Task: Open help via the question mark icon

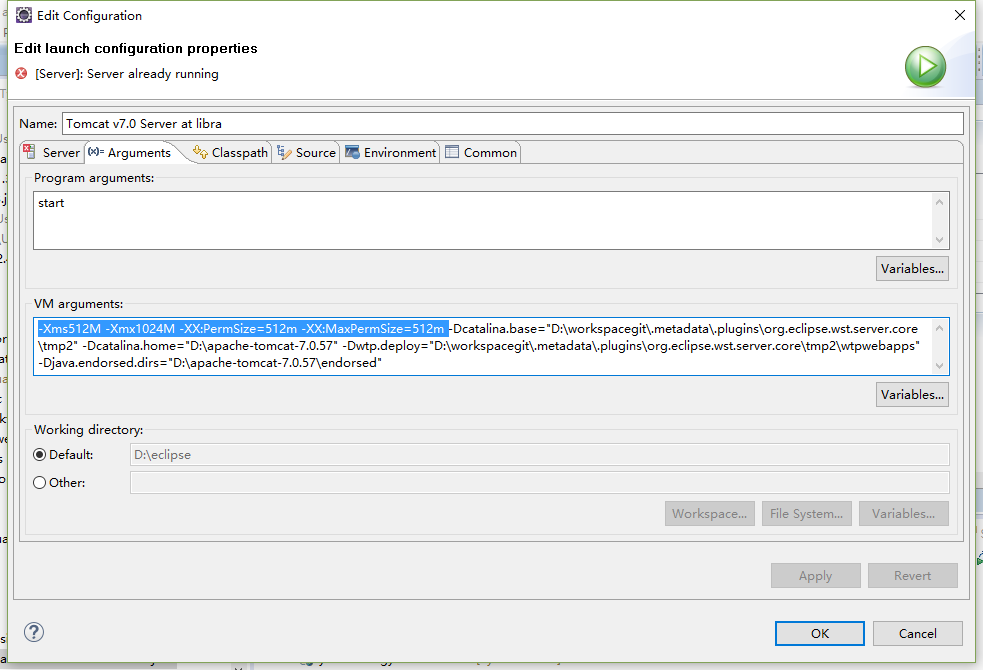Action: tap(34, 632)
